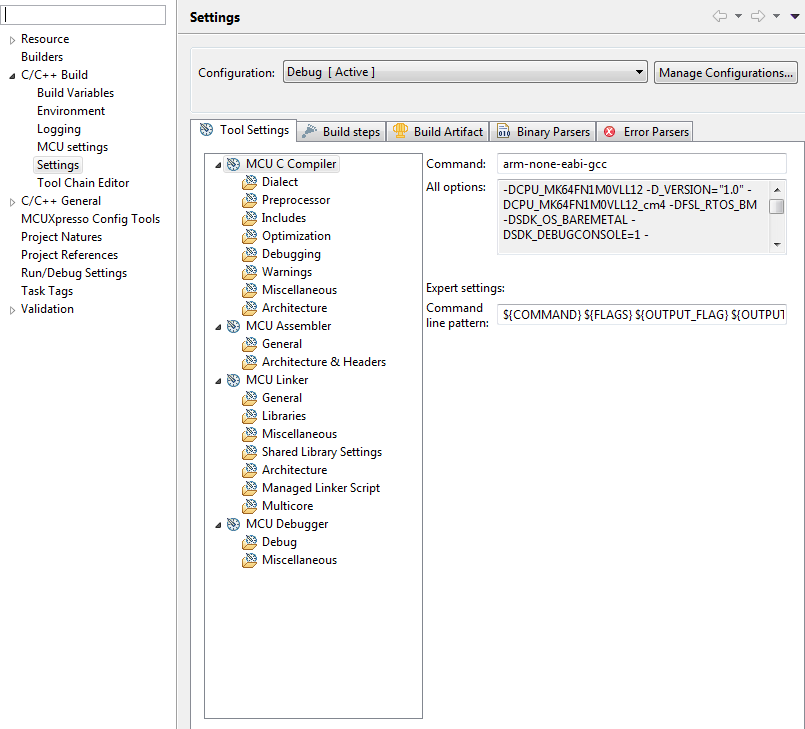Collapse the MCU Debugger node
Image resolution: width=805 pixels, height=729 pixels.
pyautogui.click(x=218, y=525)
